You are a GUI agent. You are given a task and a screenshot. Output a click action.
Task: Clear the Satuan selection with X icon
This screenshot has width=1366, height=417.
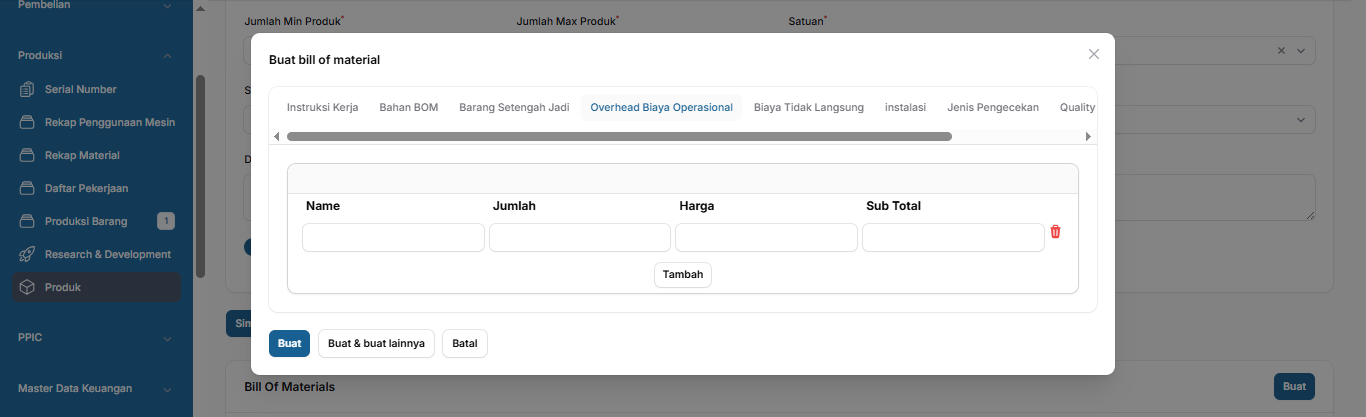coord(1282,51)
